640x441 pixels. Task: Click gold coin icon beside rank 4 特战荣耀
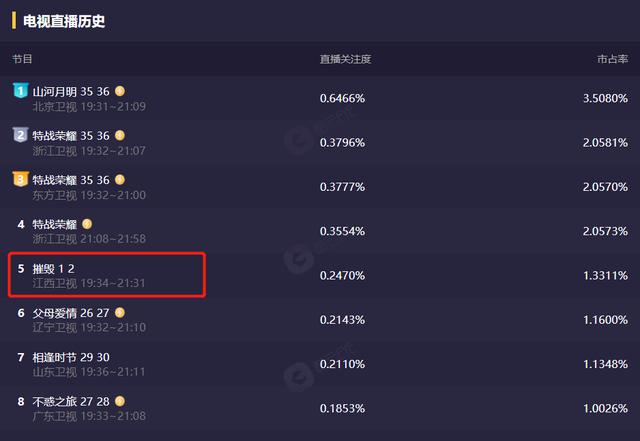click(87, 224)
